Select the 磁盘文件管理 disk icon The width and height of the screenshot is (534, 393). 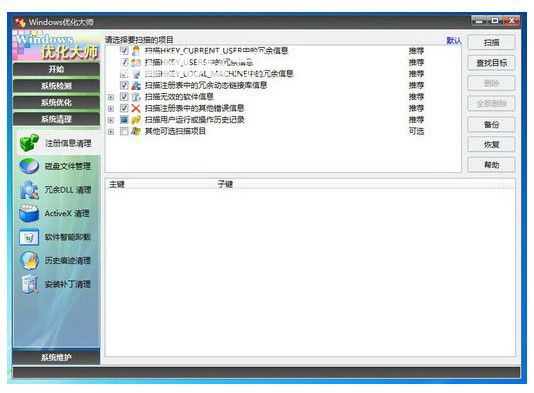coord(29,166)
